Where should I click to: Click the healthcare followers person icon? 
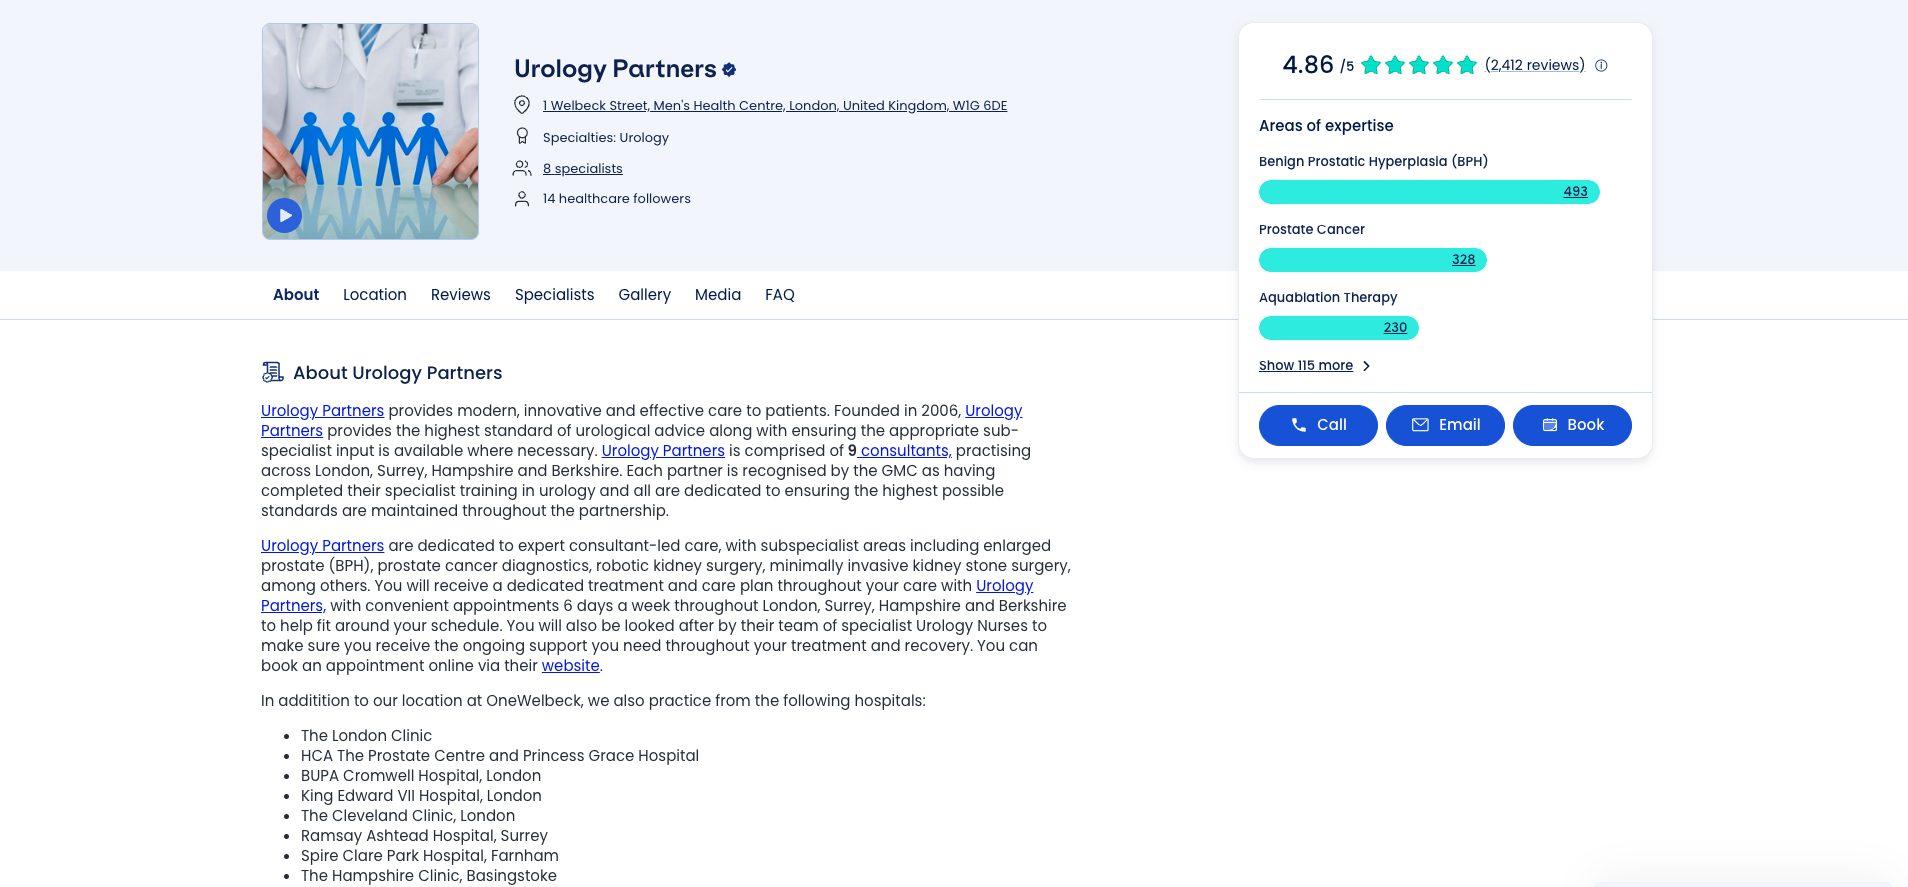(521, 198)
